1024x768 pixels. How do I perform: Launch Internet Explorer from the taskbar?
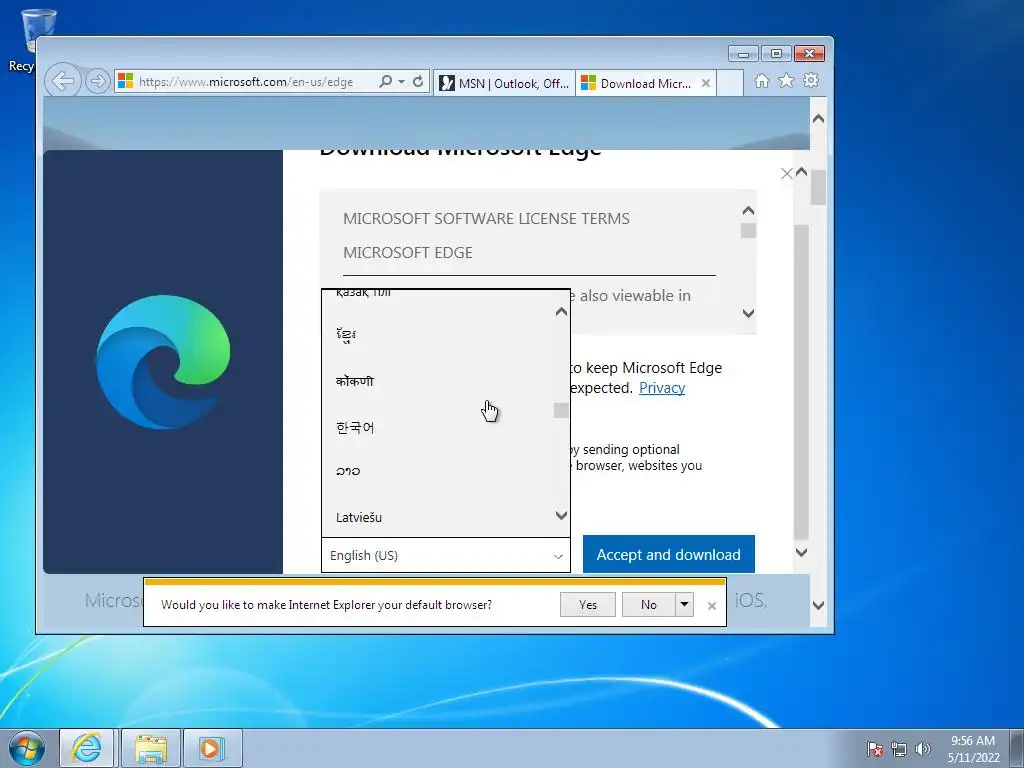click(87, 748)
